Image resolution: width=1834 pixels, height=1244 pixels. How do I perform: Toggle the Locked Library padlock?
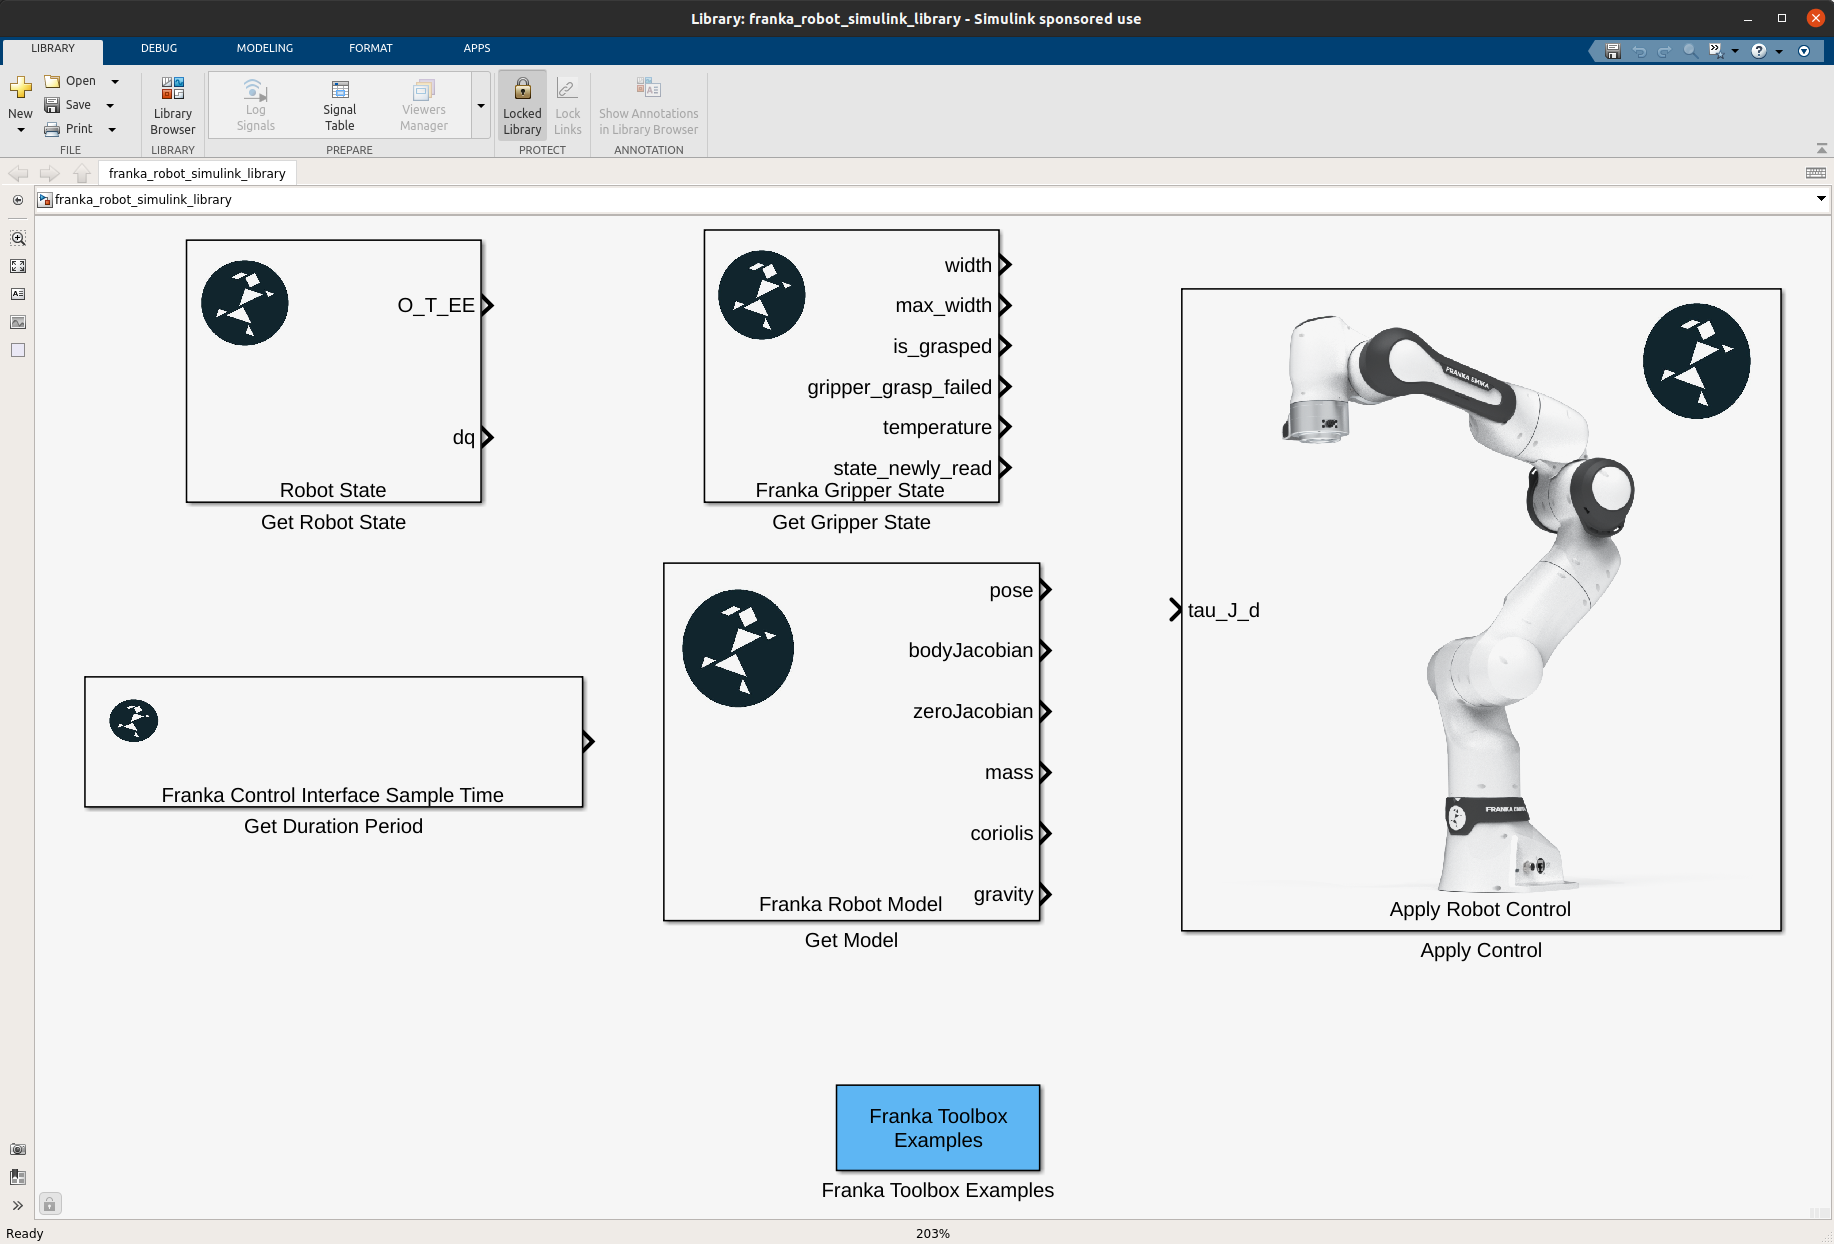(x=522, y=106)
